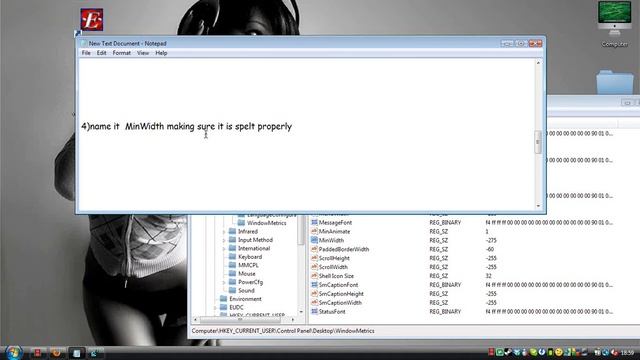Click the registry path in the status bar
This screenshot has width=640, height=360.
283,331
